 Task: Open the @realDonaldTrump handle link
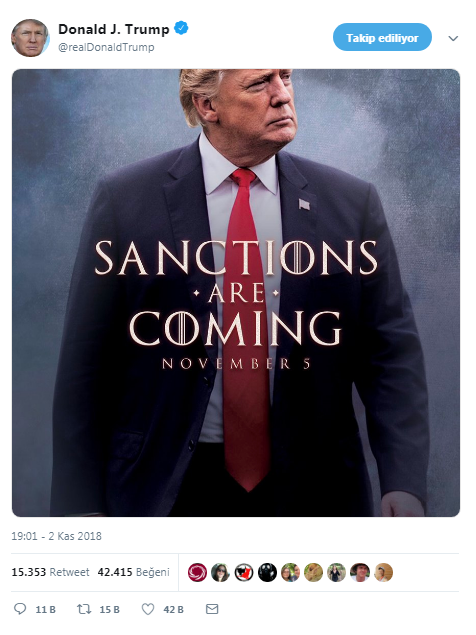[106, 47]
